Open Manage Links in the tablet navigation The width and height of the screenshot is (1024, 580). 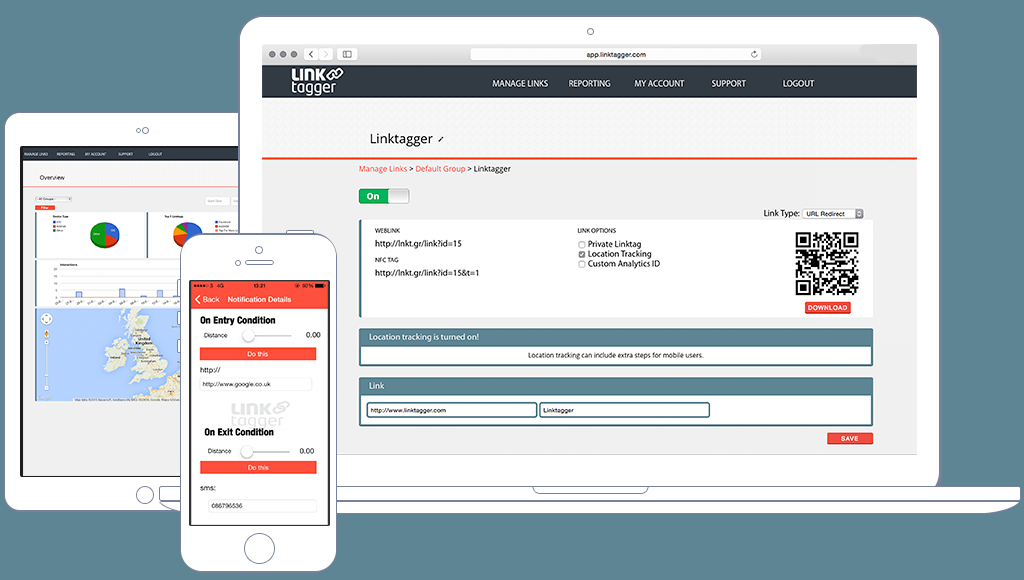coord(36,154)
